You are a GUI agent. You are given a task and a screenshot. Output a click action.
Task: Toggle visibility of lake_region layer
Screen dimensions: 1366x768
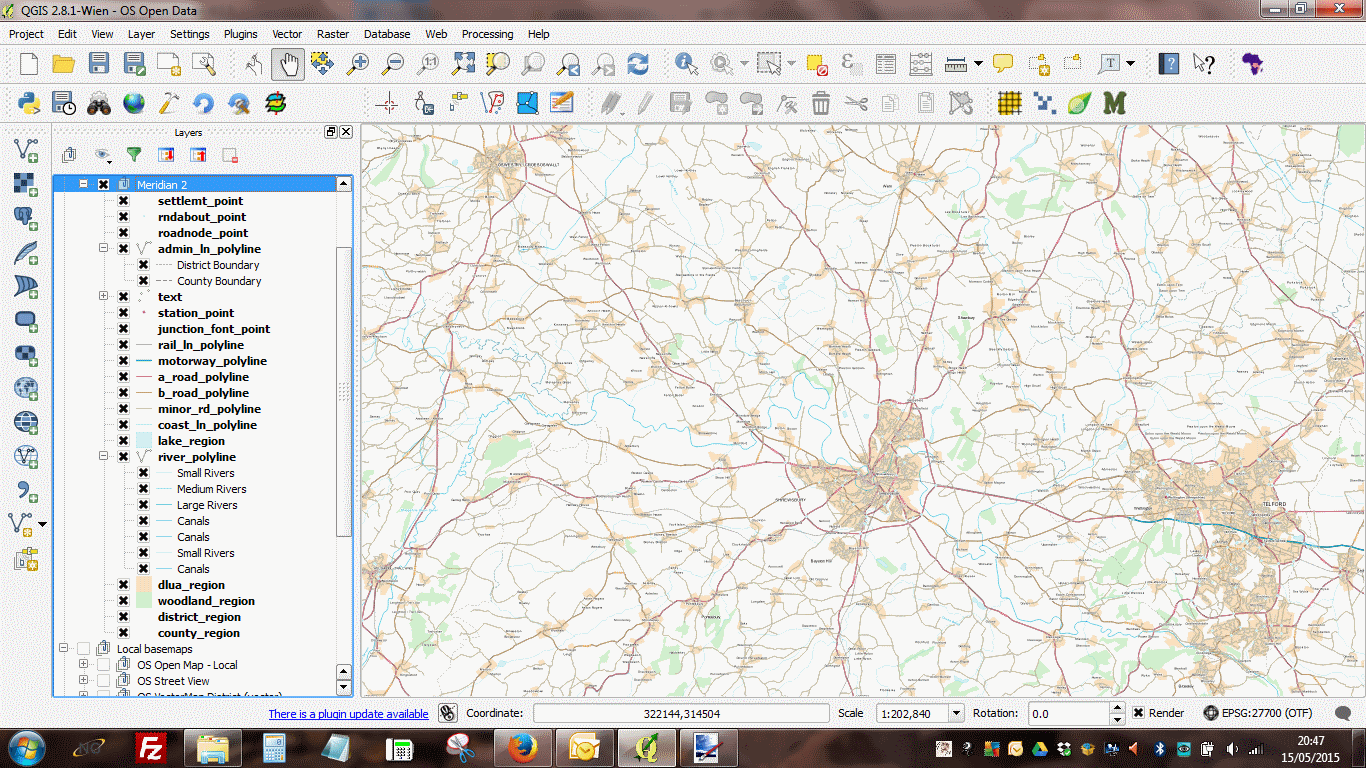(x=123, y=441)
